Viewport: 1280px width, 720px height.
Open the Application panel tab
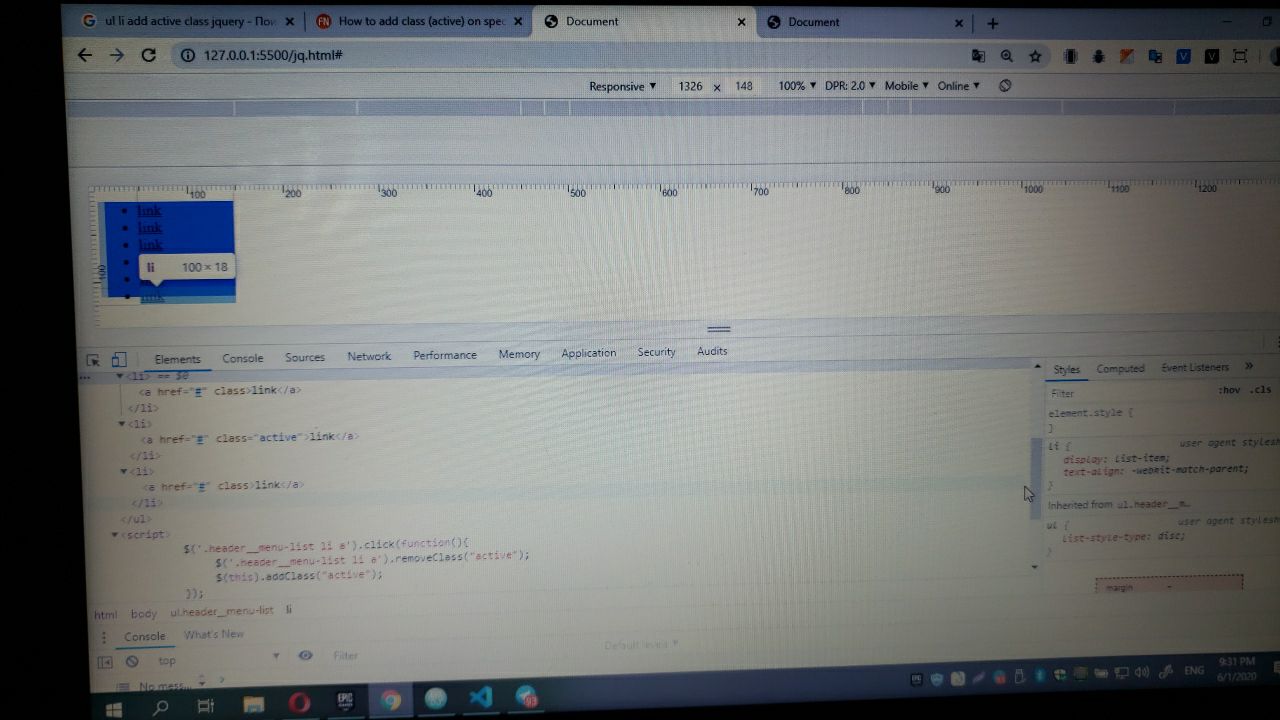(589, 353)
